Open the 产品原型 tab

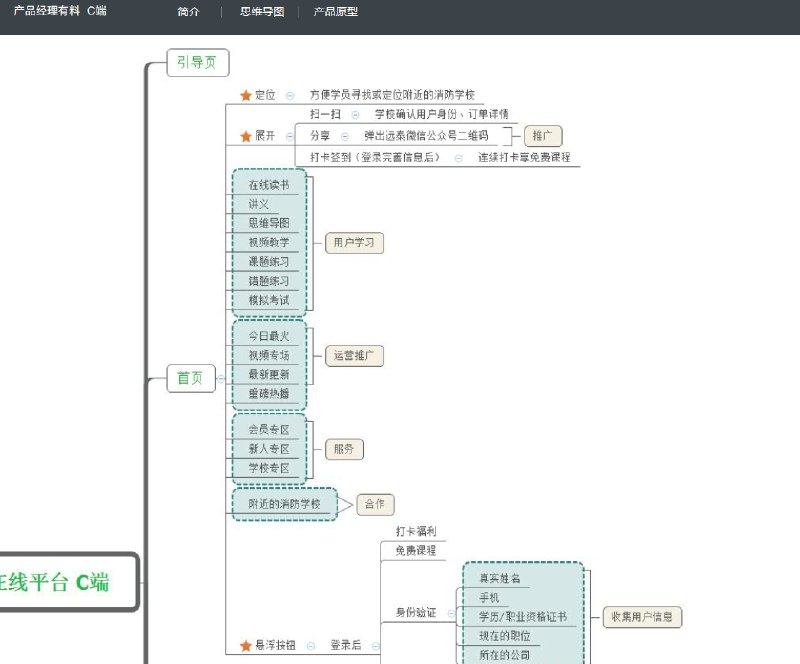[336, 11]
